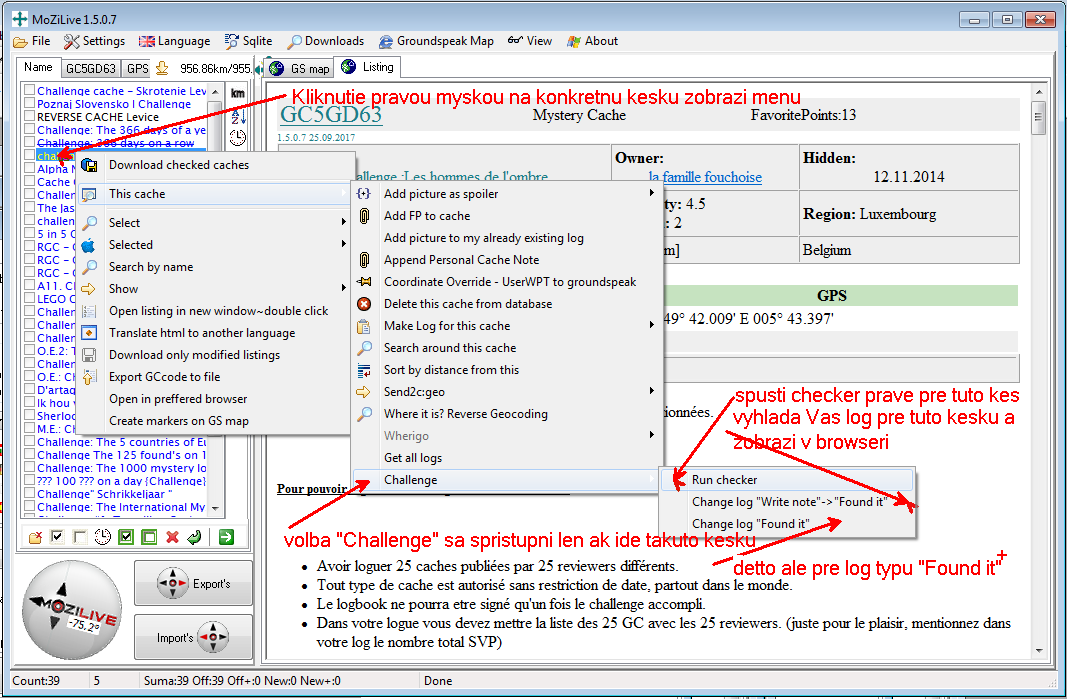Click the listing scrollbar down arrow

coord(1038,650)
